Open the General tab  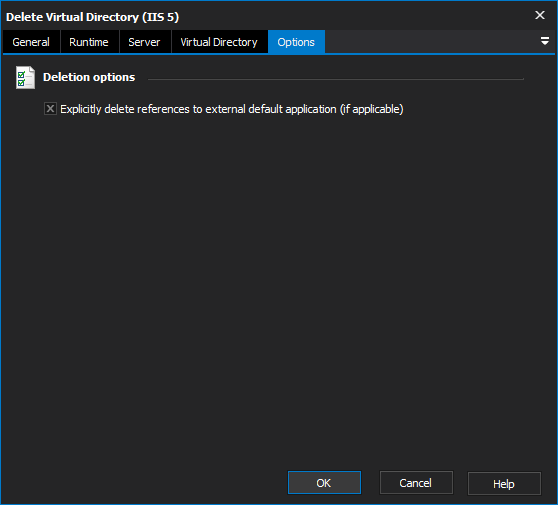(31, 42)
